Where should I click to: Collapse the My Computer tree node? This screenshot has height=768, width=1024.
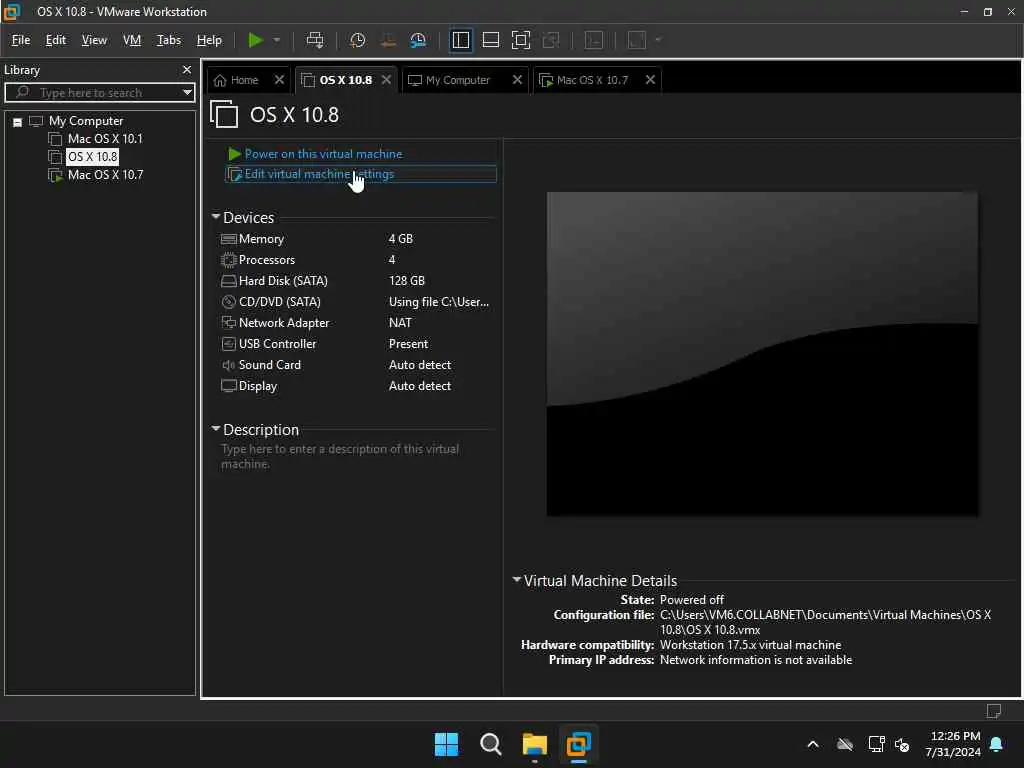18,122
